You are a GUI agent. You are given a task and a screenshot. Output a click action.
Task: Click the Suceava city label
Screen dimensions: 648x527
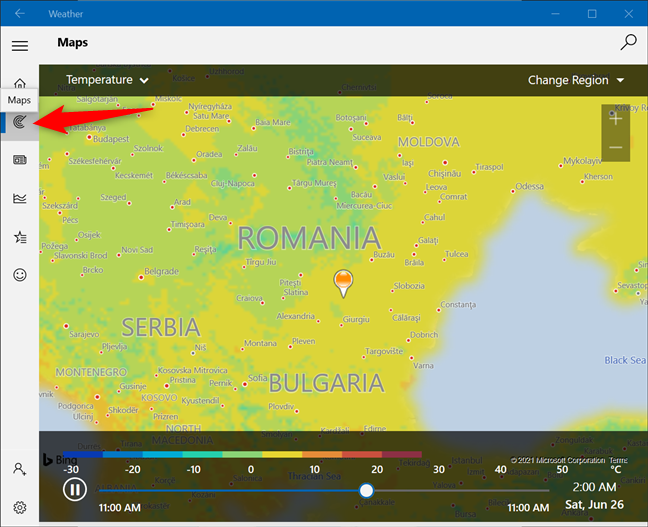(367, 137)
